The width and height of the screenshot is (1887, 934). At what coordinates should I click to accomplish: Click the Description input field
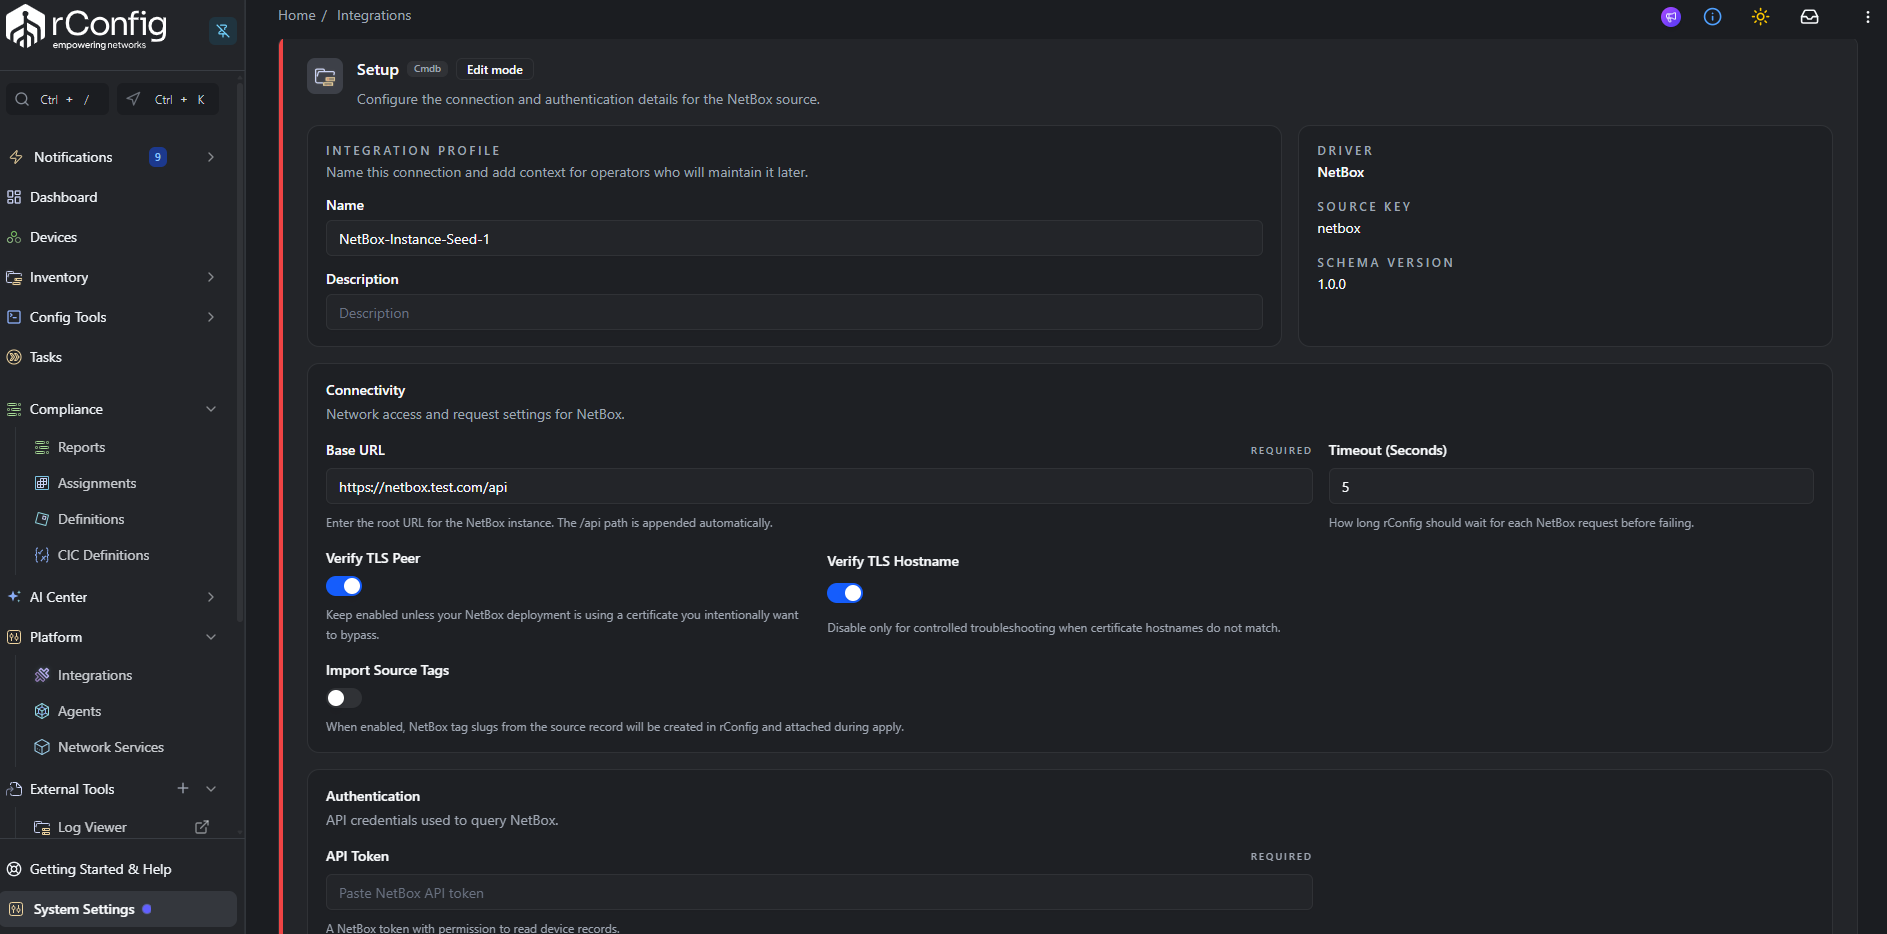click(794, 312)
